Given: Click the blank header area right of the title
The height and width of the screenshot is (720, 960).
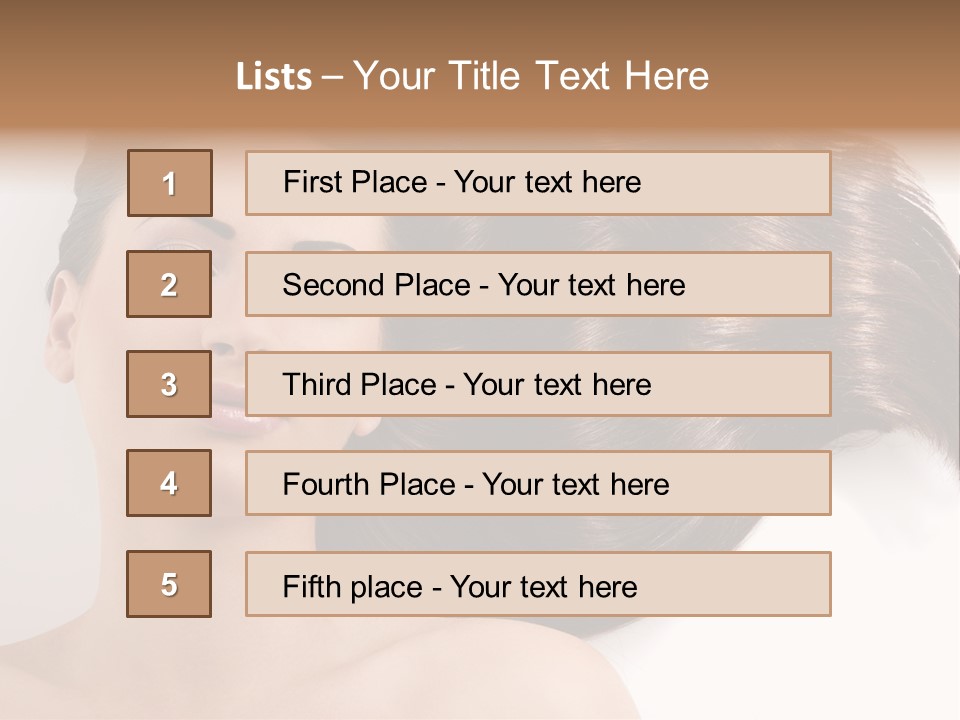Looking at the screenshot, I should pyautogui.click(x=840, y=76).
